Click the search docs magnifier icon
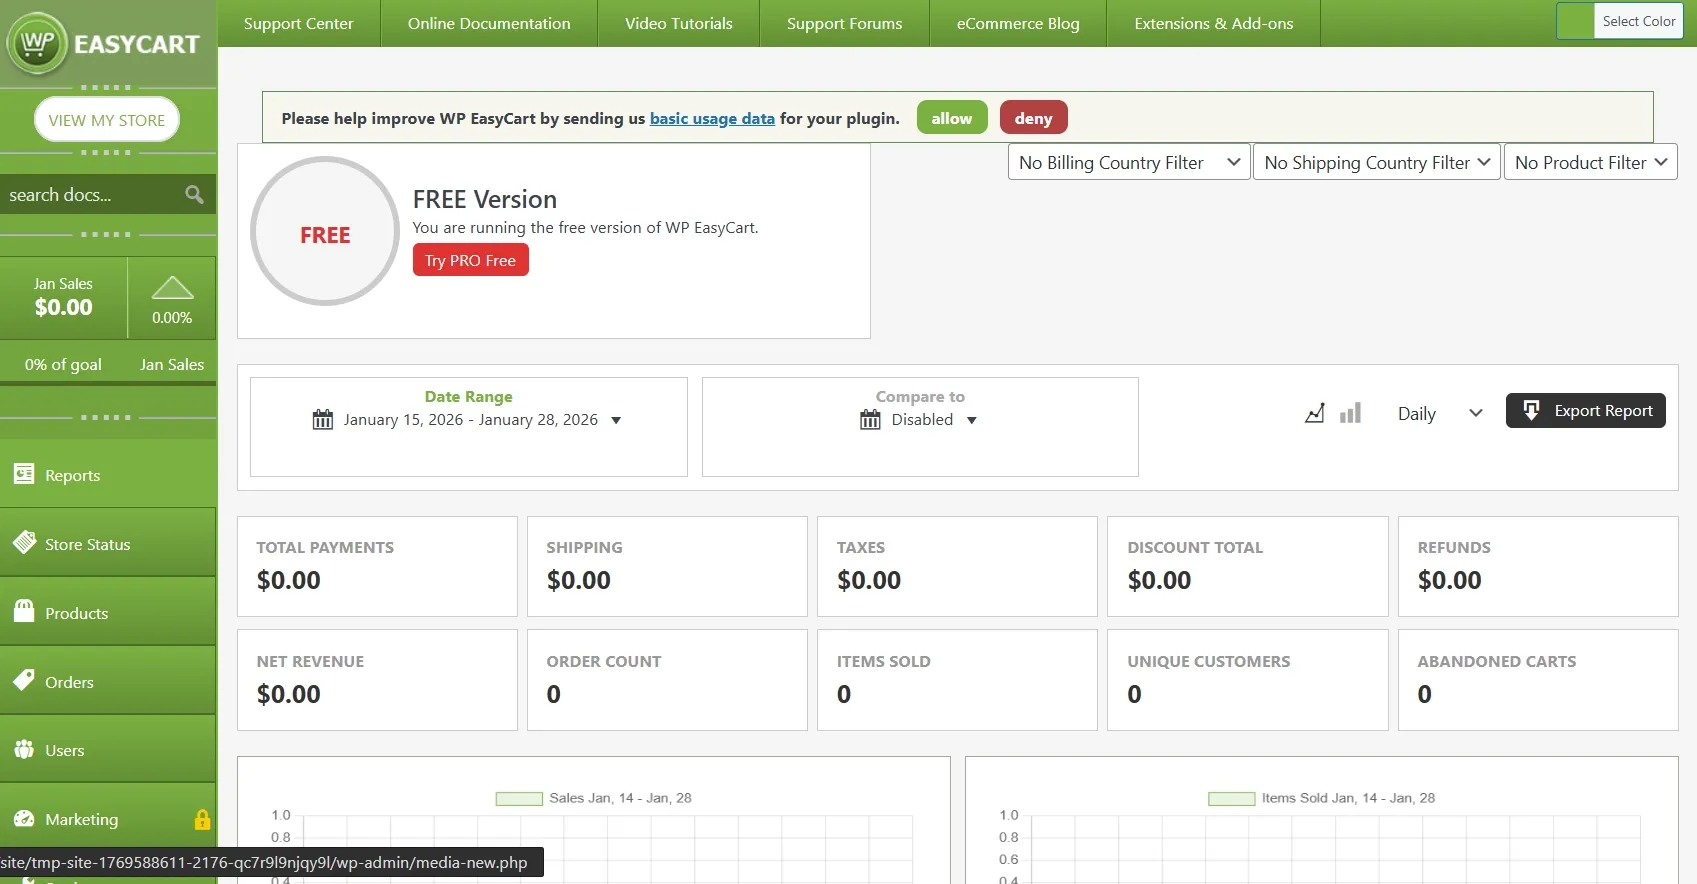 [194, 194]
